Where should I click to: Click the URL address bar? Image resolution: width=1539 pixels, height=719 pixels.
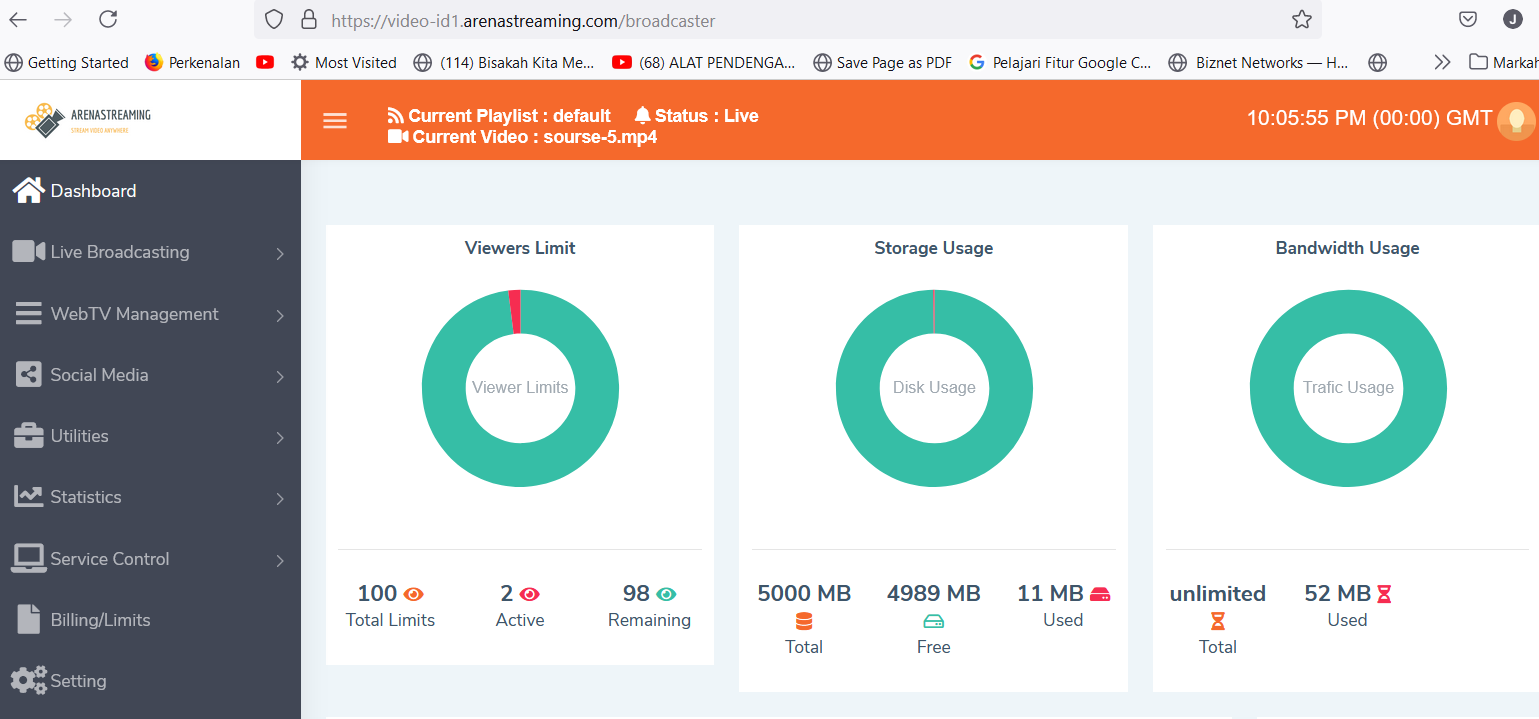[790, 19]
